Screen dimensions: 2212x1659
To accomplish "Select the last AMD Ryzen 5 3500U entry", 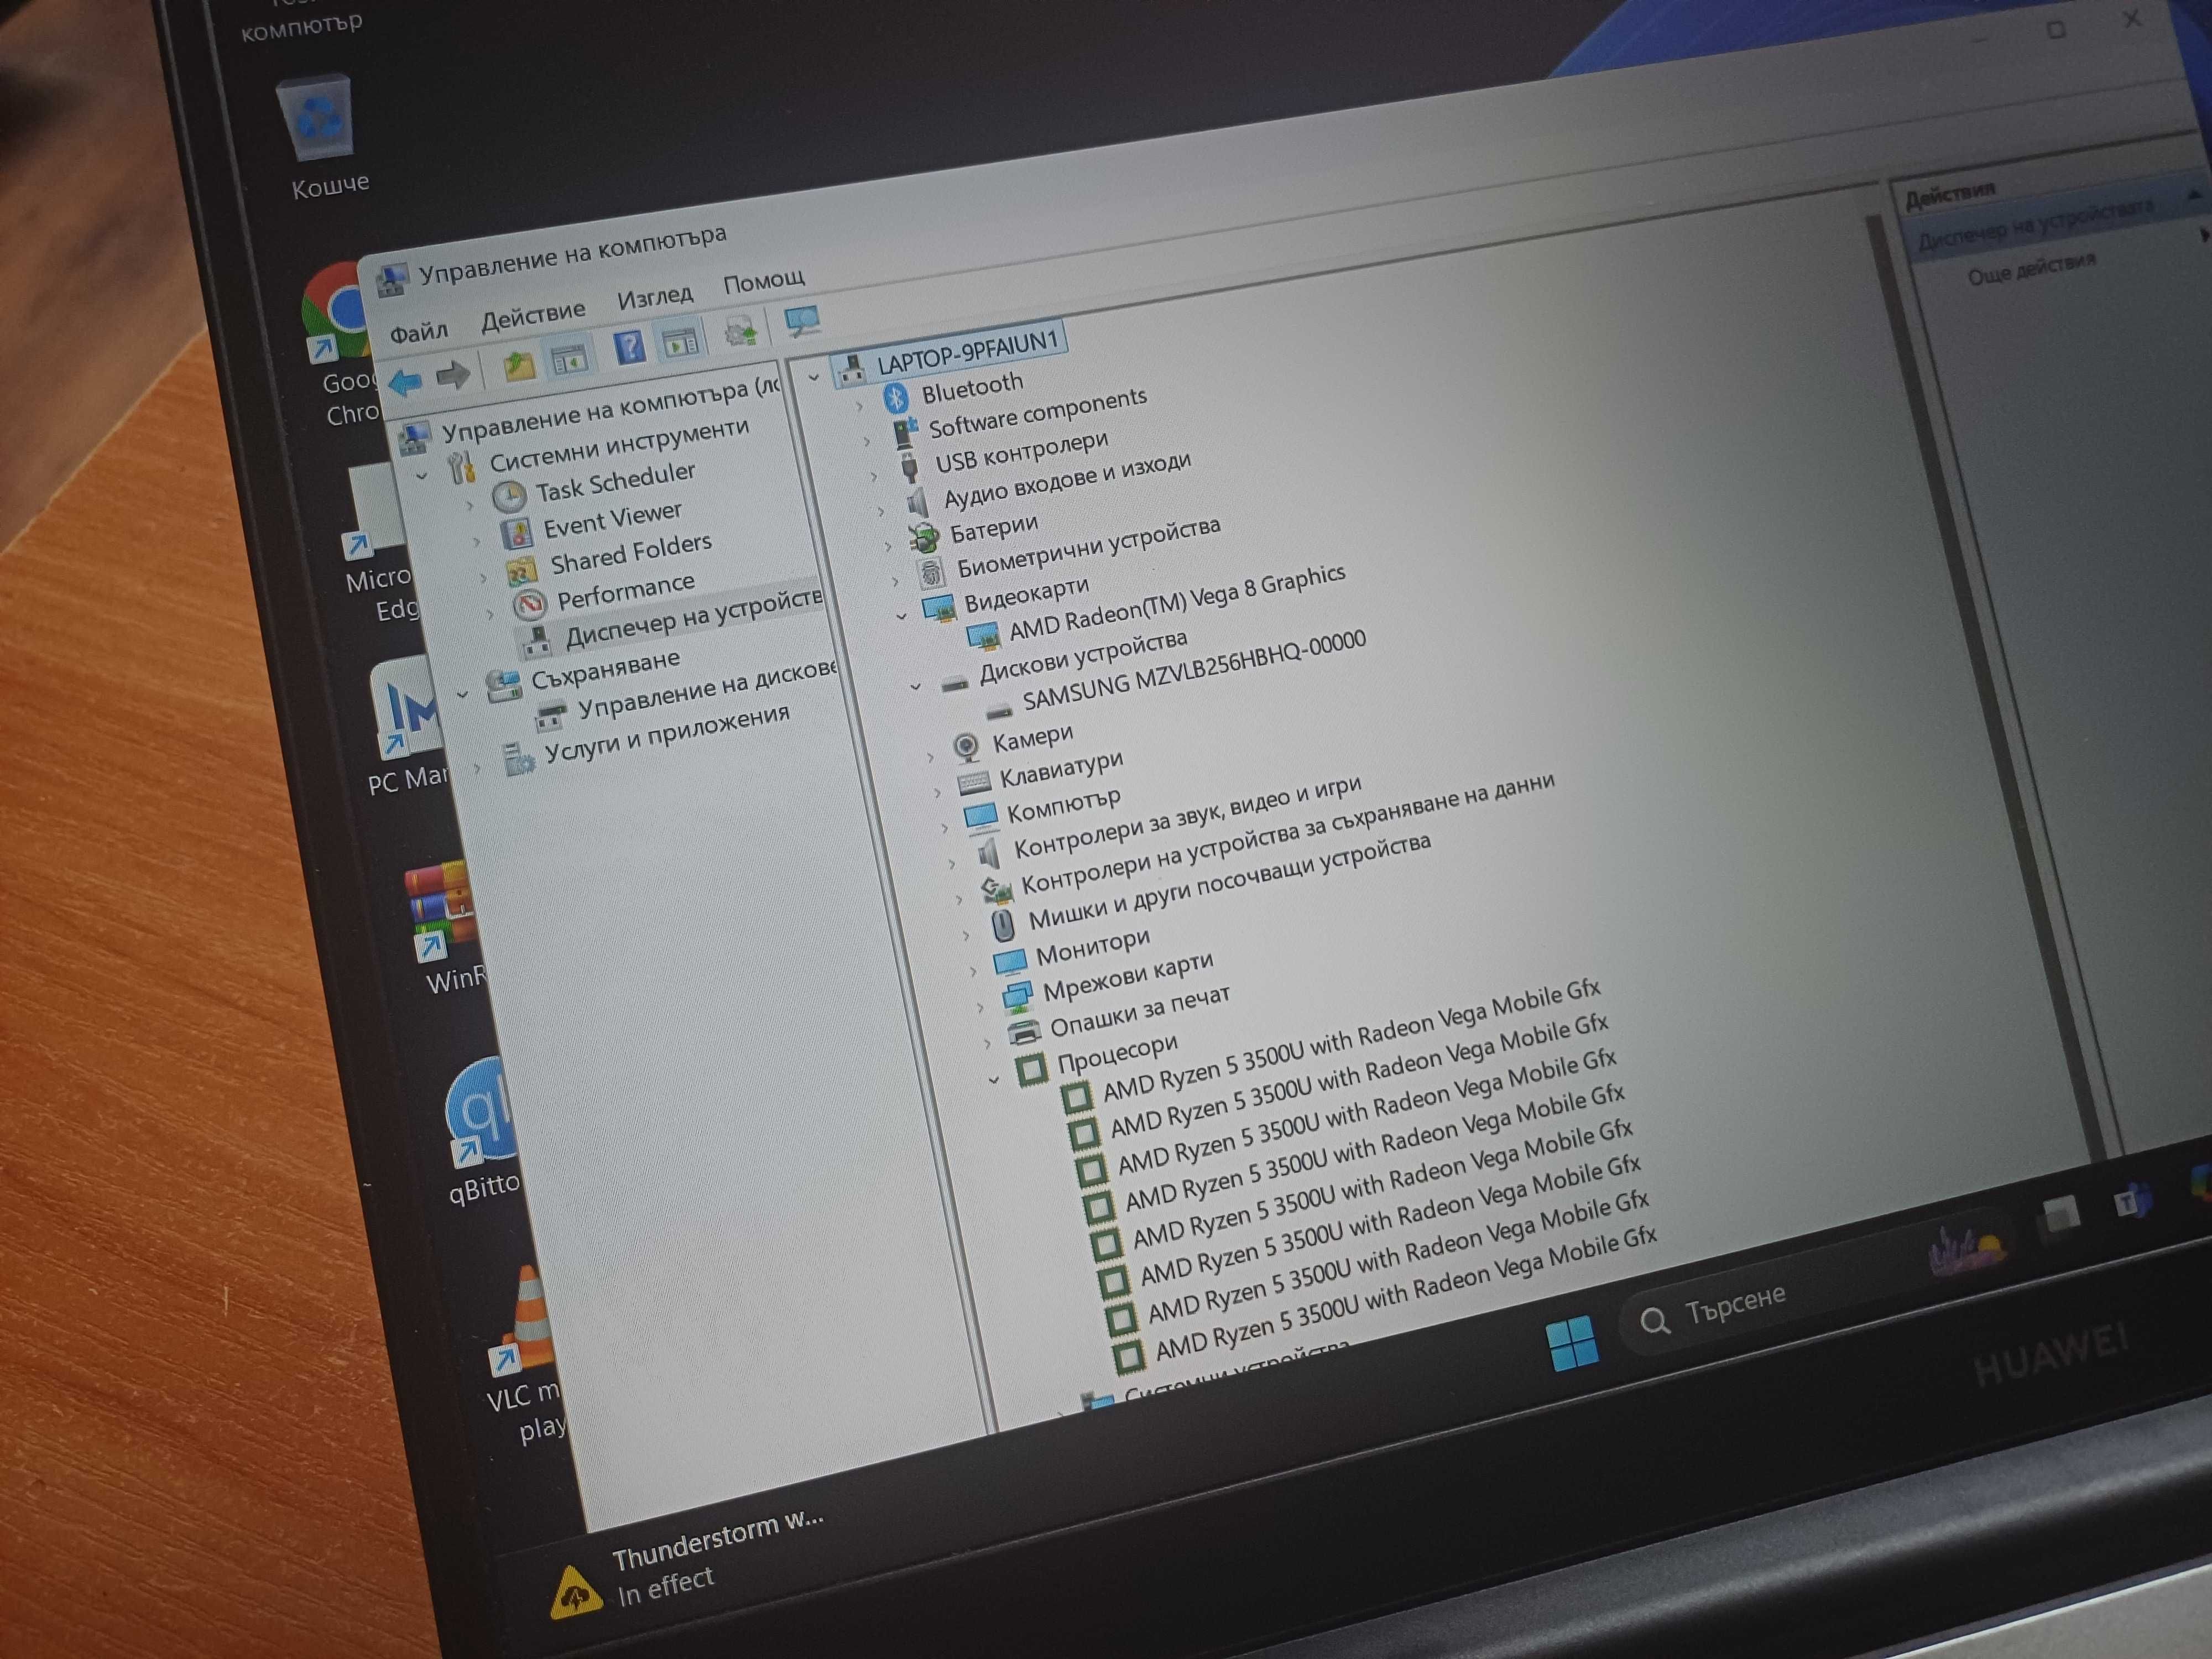I will [1406, 1292].
